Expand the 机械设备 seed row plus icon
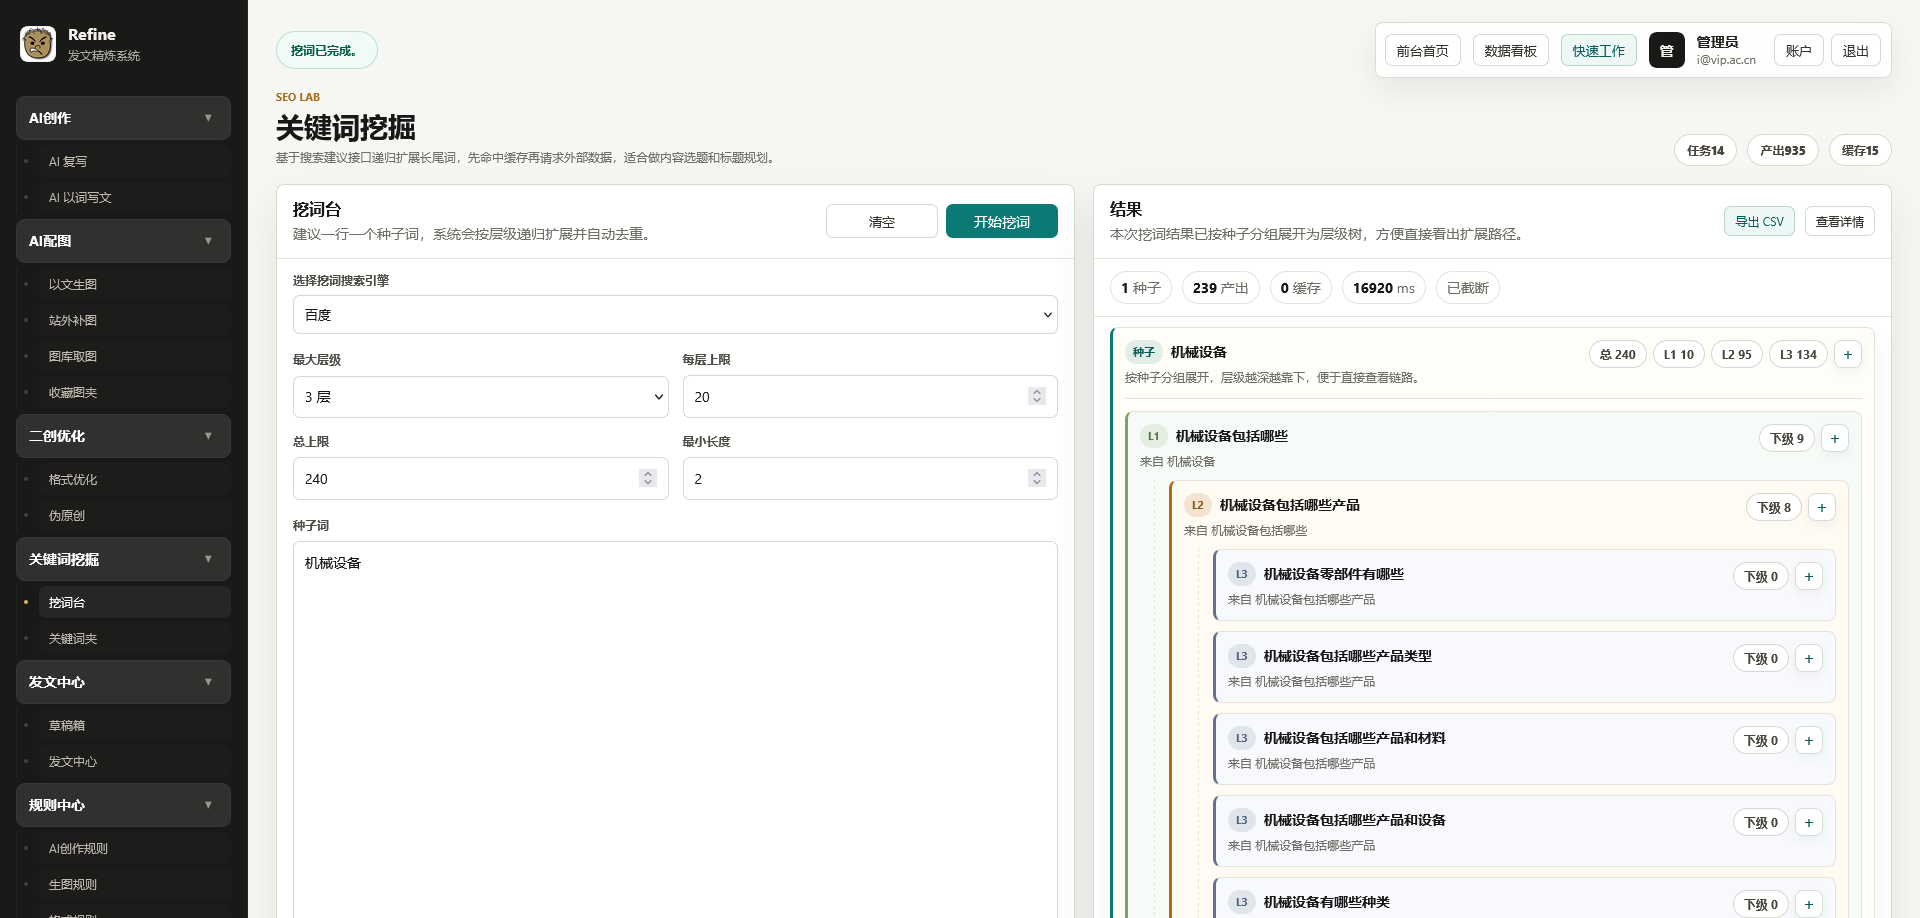 (1847, 354)
